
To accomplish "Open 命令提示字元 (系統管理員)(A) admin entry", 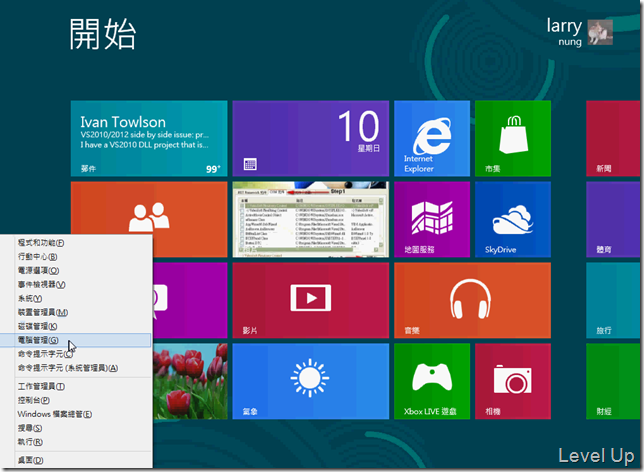I will [x=76, y=368].
